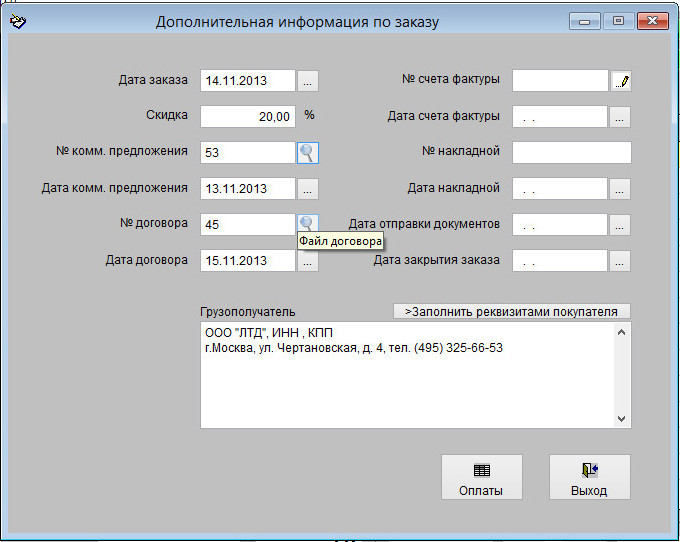This screenshot has width=680, height=542.
Task: Click the № договора label
Action: pos(154,223)
